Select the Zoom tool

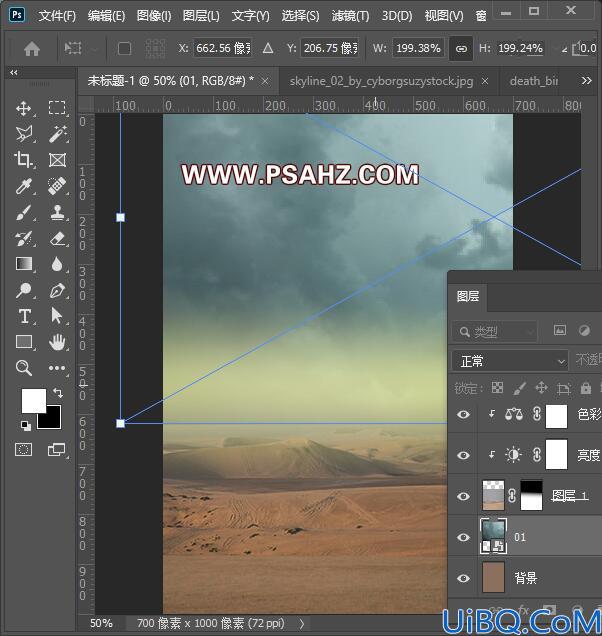pos(24,368)
